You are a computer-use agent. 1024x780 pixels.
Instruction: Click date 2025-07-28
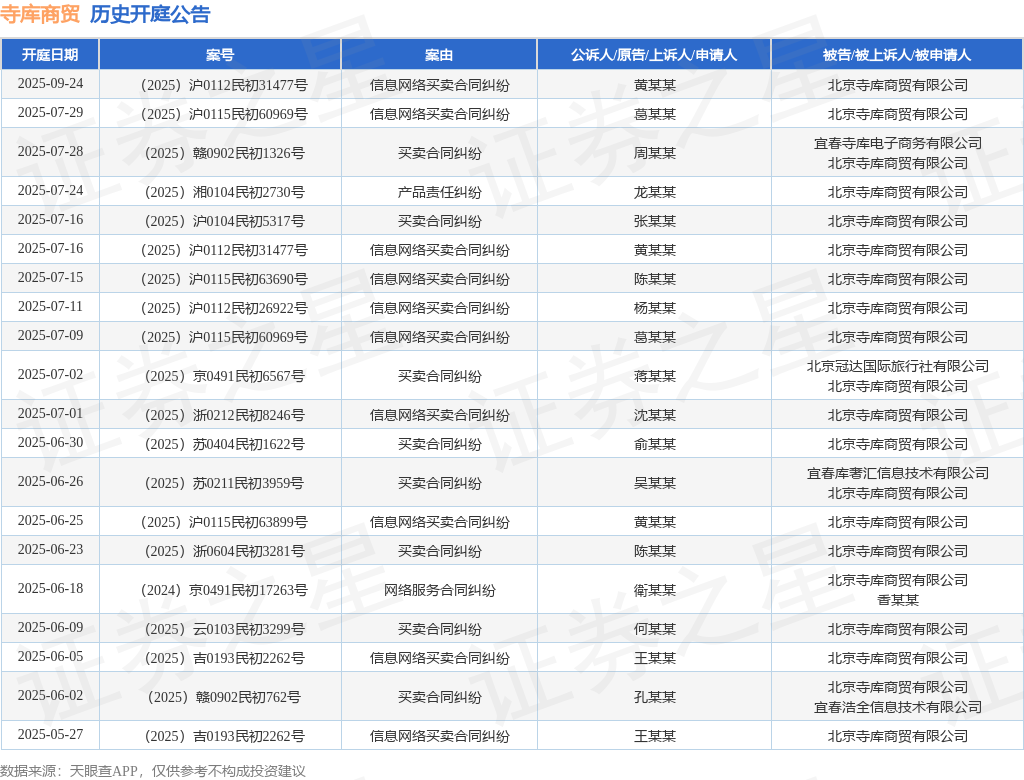point(50,152)
